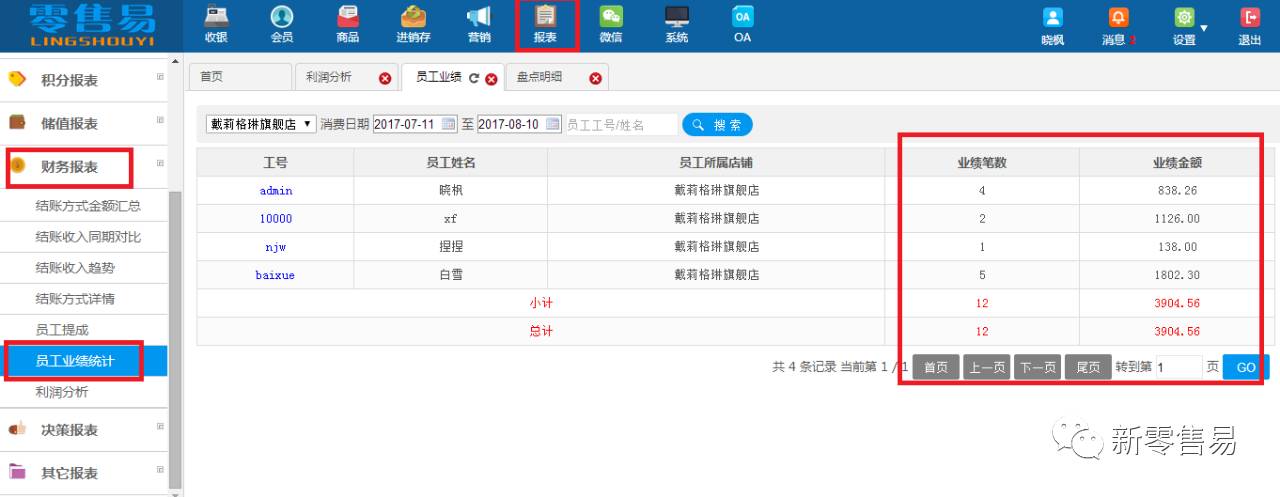Open the 微信 WeChat module icon
1280x497 pixels.
pos(610,25)
